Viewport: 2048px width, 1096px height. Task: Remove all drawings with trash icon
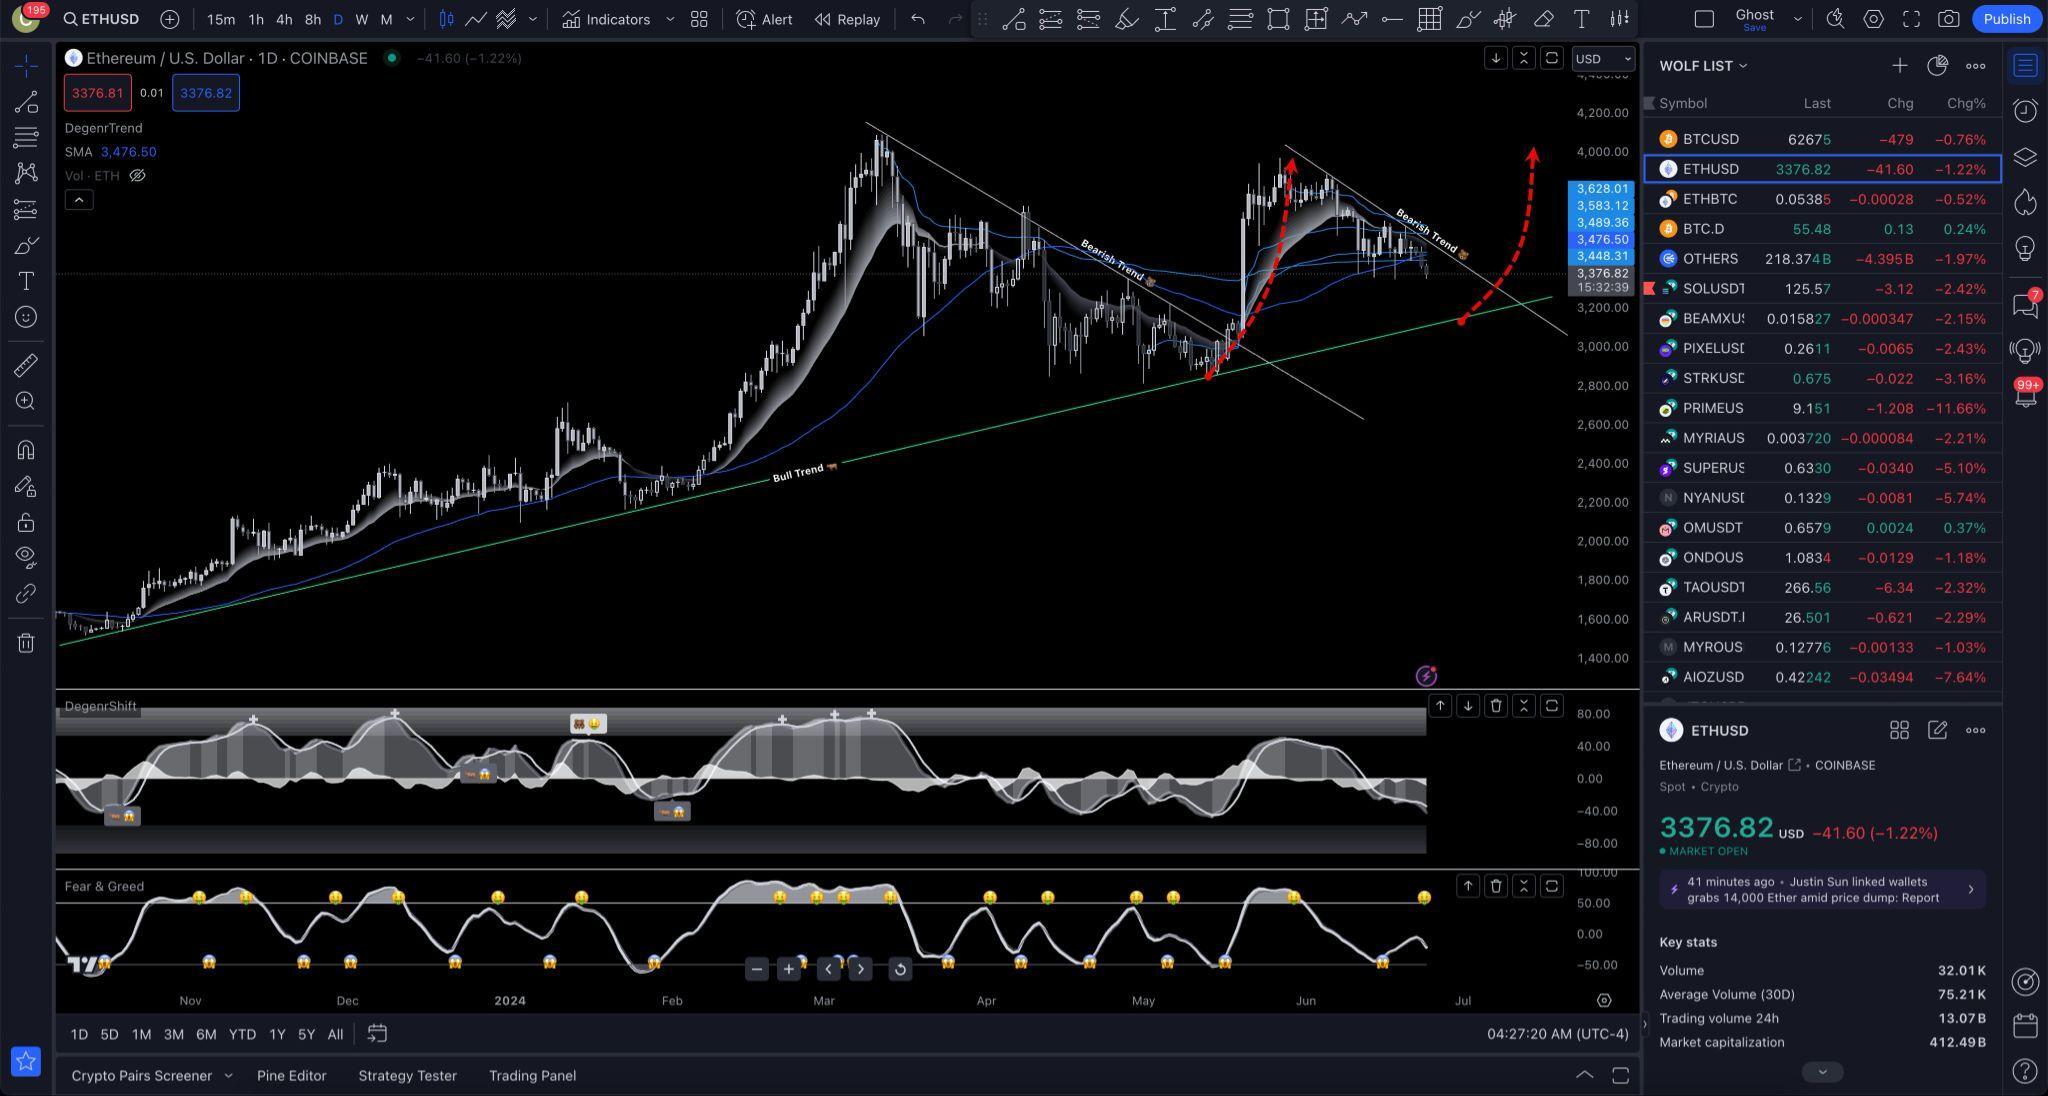(26, 643)
